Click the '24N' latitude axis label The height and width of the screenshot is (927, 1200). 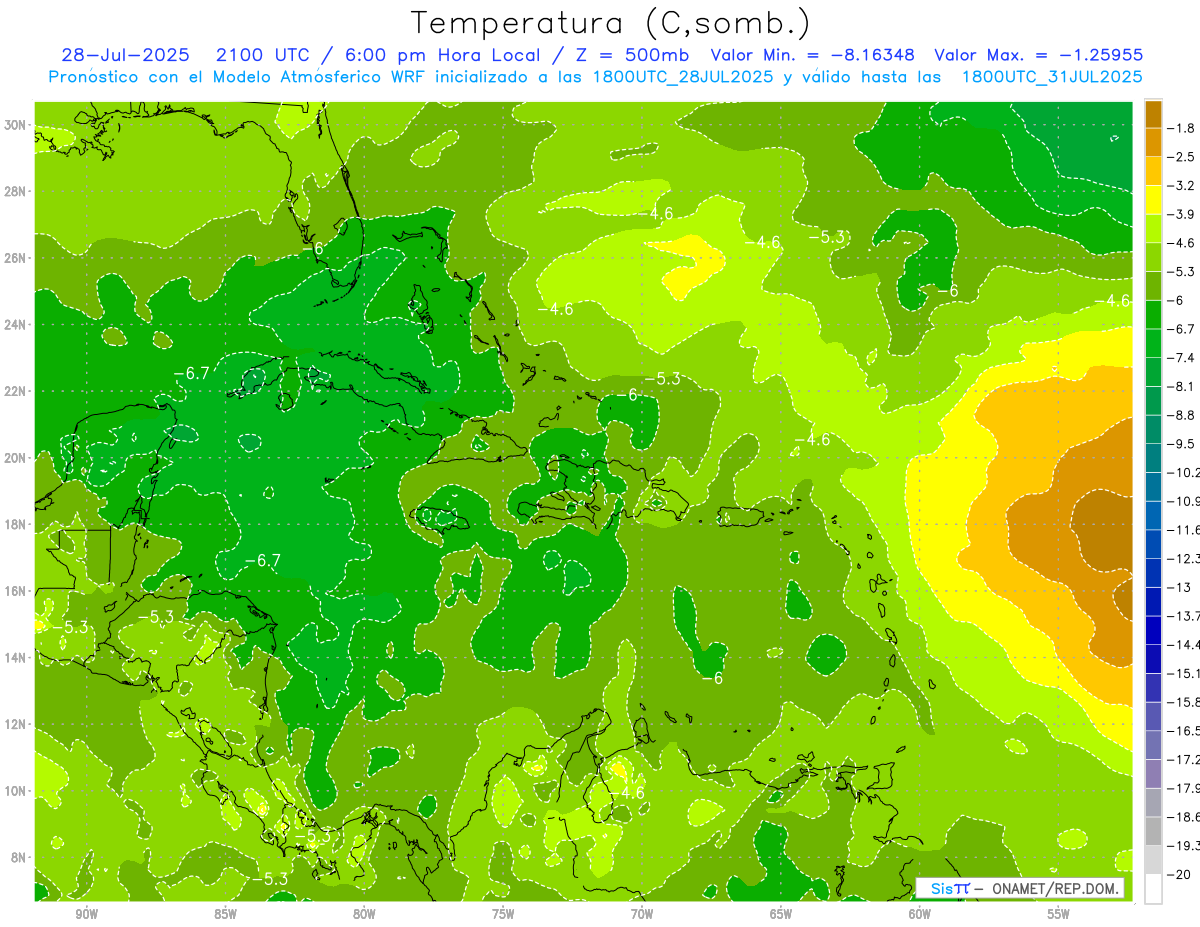pyautogui.click(x=16, y=325)
